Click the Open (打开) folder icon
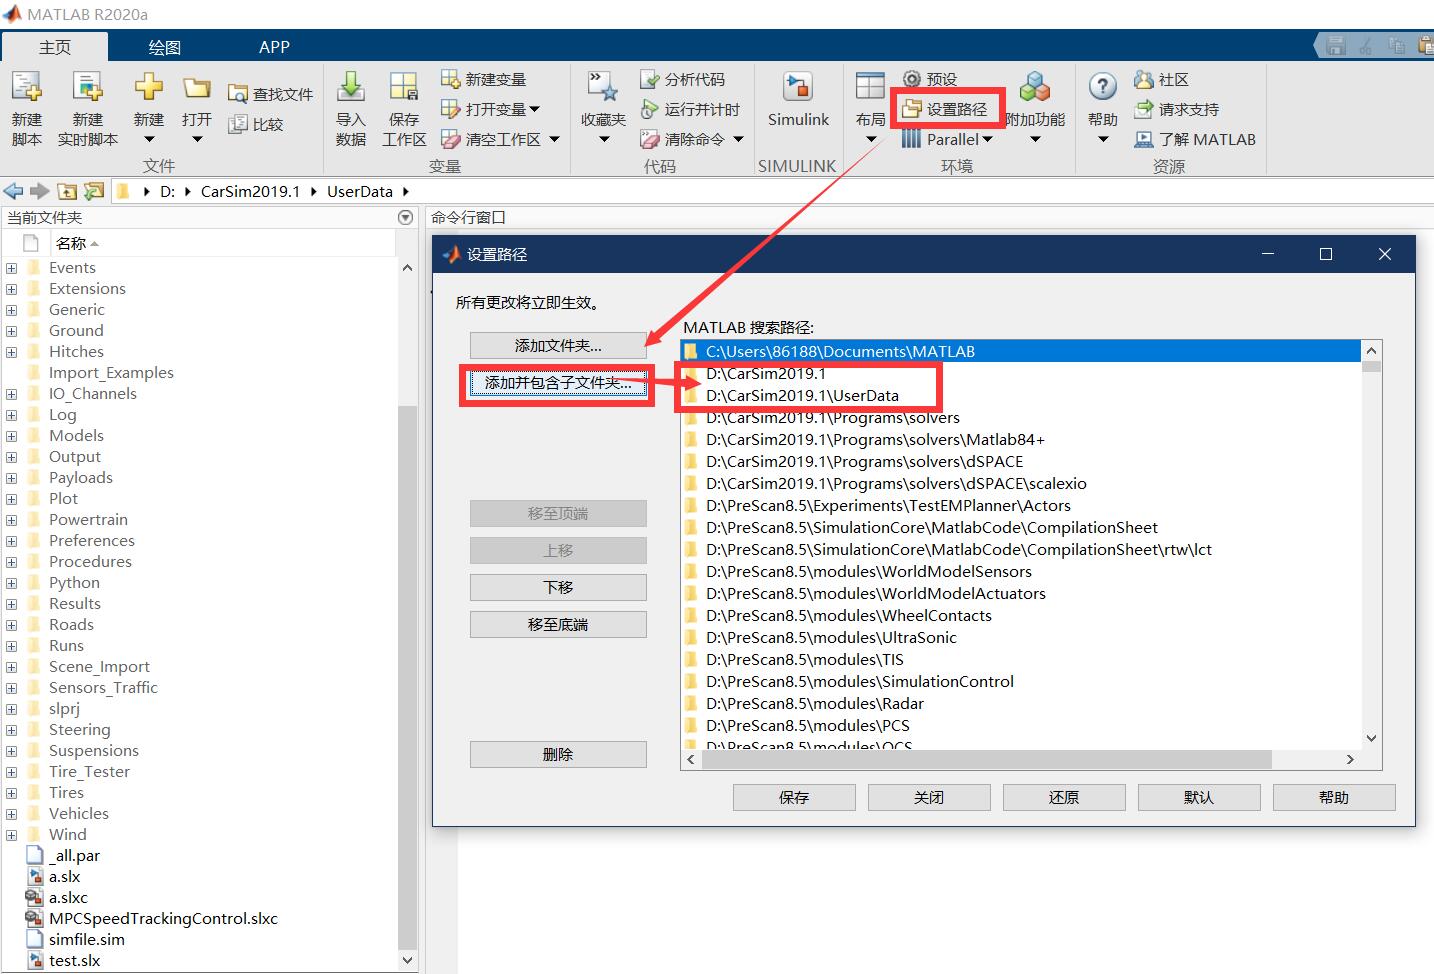The width and height of the screenshot is (1434, 974). [x=197, y=88]
